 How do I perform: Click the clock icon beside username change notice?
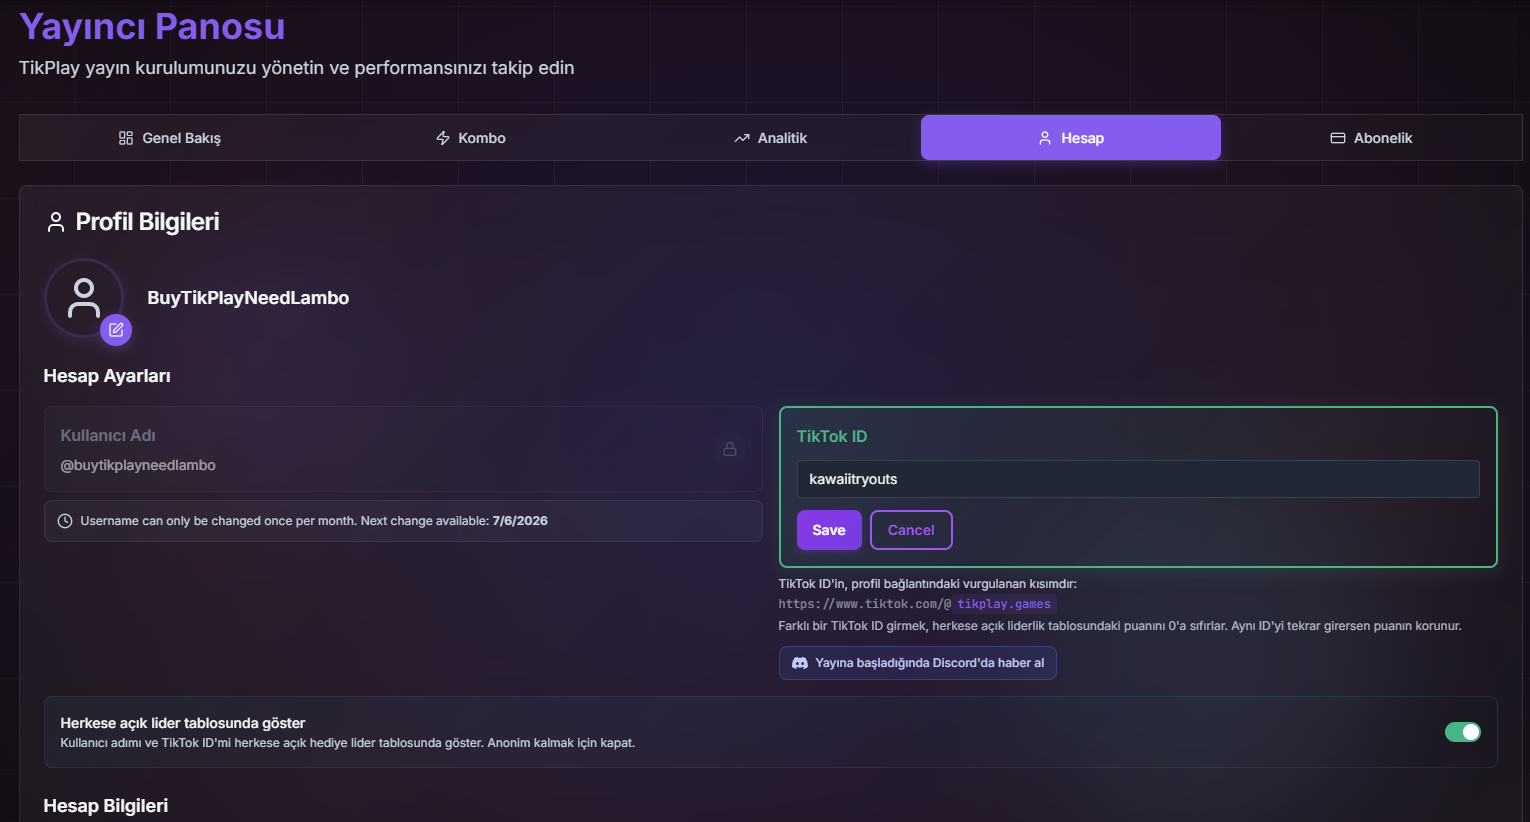[65, 521]
